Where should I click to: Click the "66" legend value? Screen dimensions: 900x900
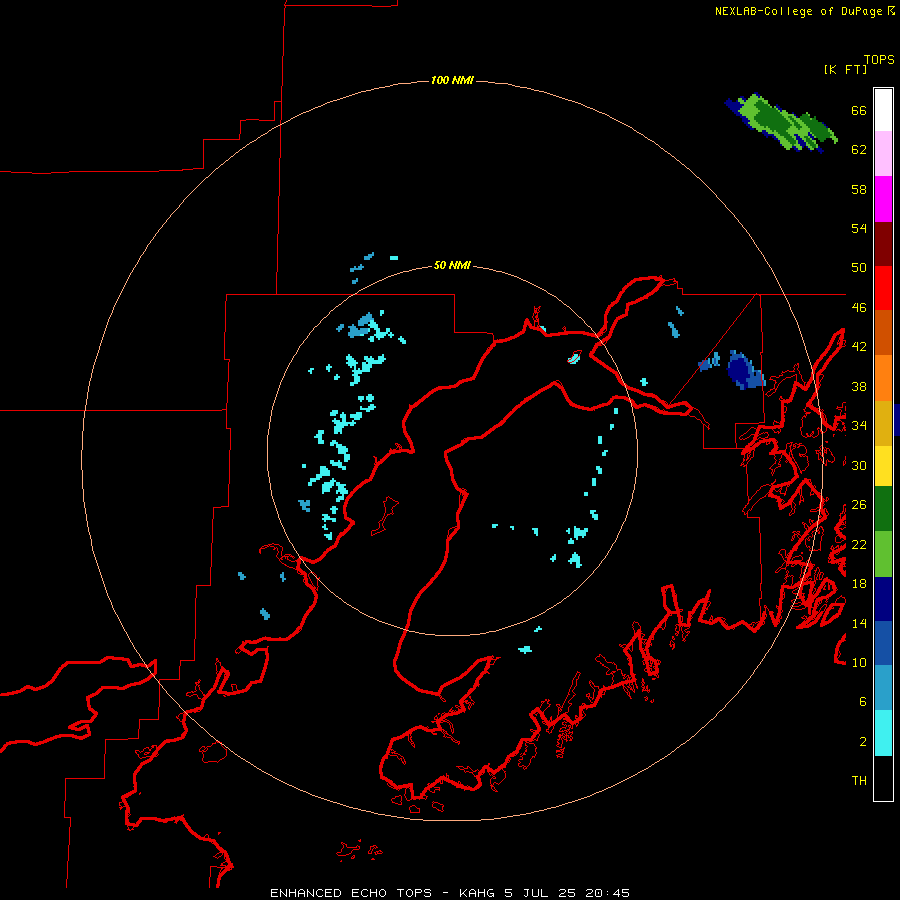859,111
